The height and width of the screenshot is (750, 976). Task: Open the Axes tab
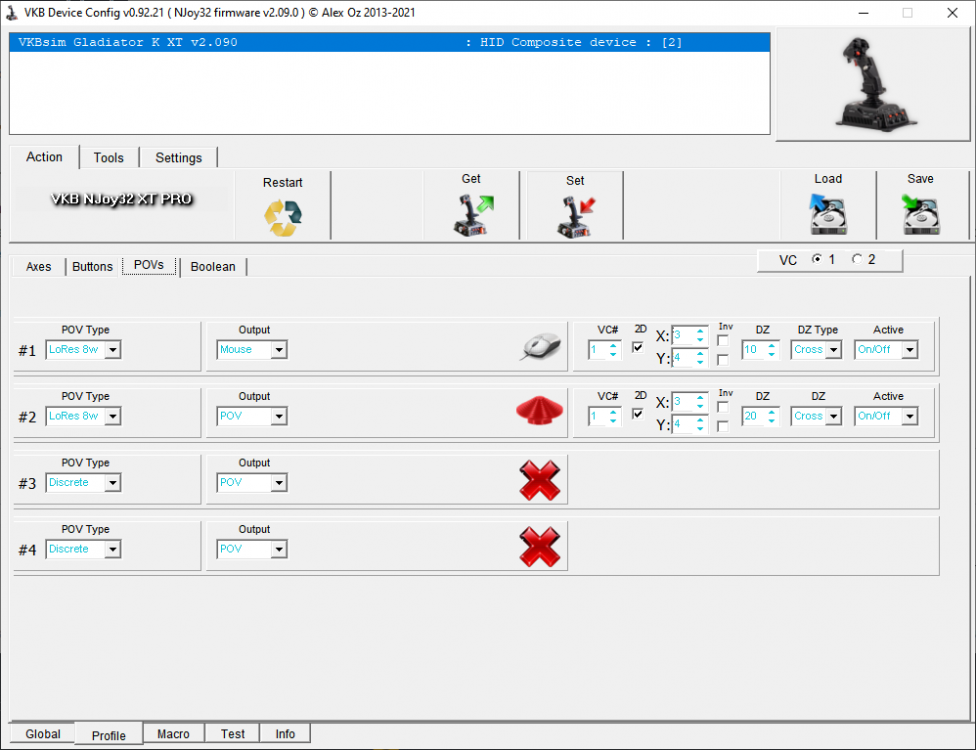click(x=39, y=266)
